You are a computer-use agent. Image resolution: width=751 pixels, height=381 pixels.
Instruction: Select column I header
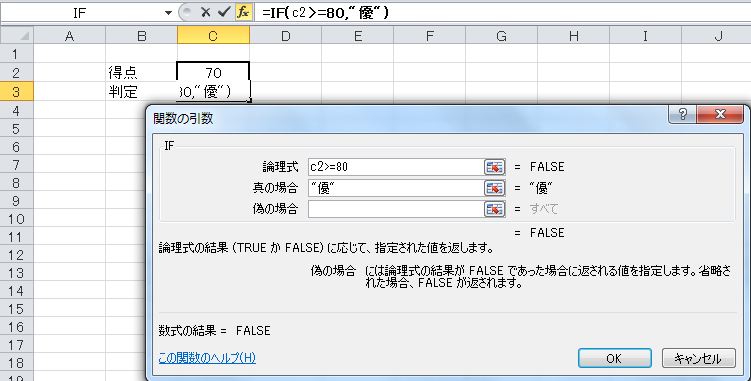pos(645,35)
